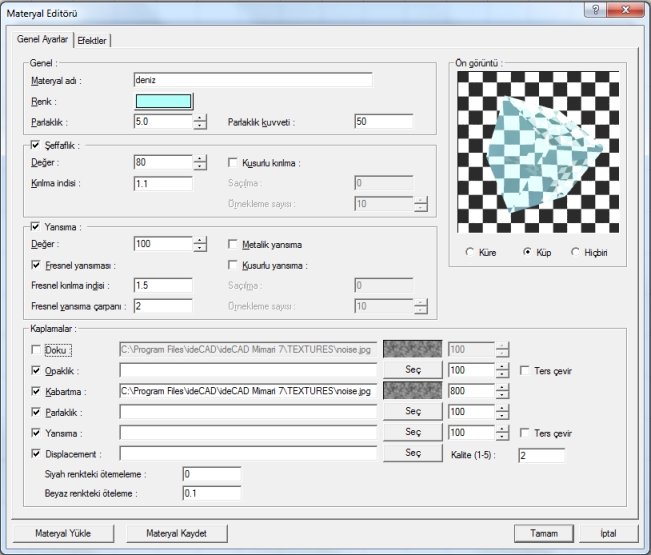651x555 pixels.
Task: Click the Doku noise texture thumbnail
Action: [413, 349]
